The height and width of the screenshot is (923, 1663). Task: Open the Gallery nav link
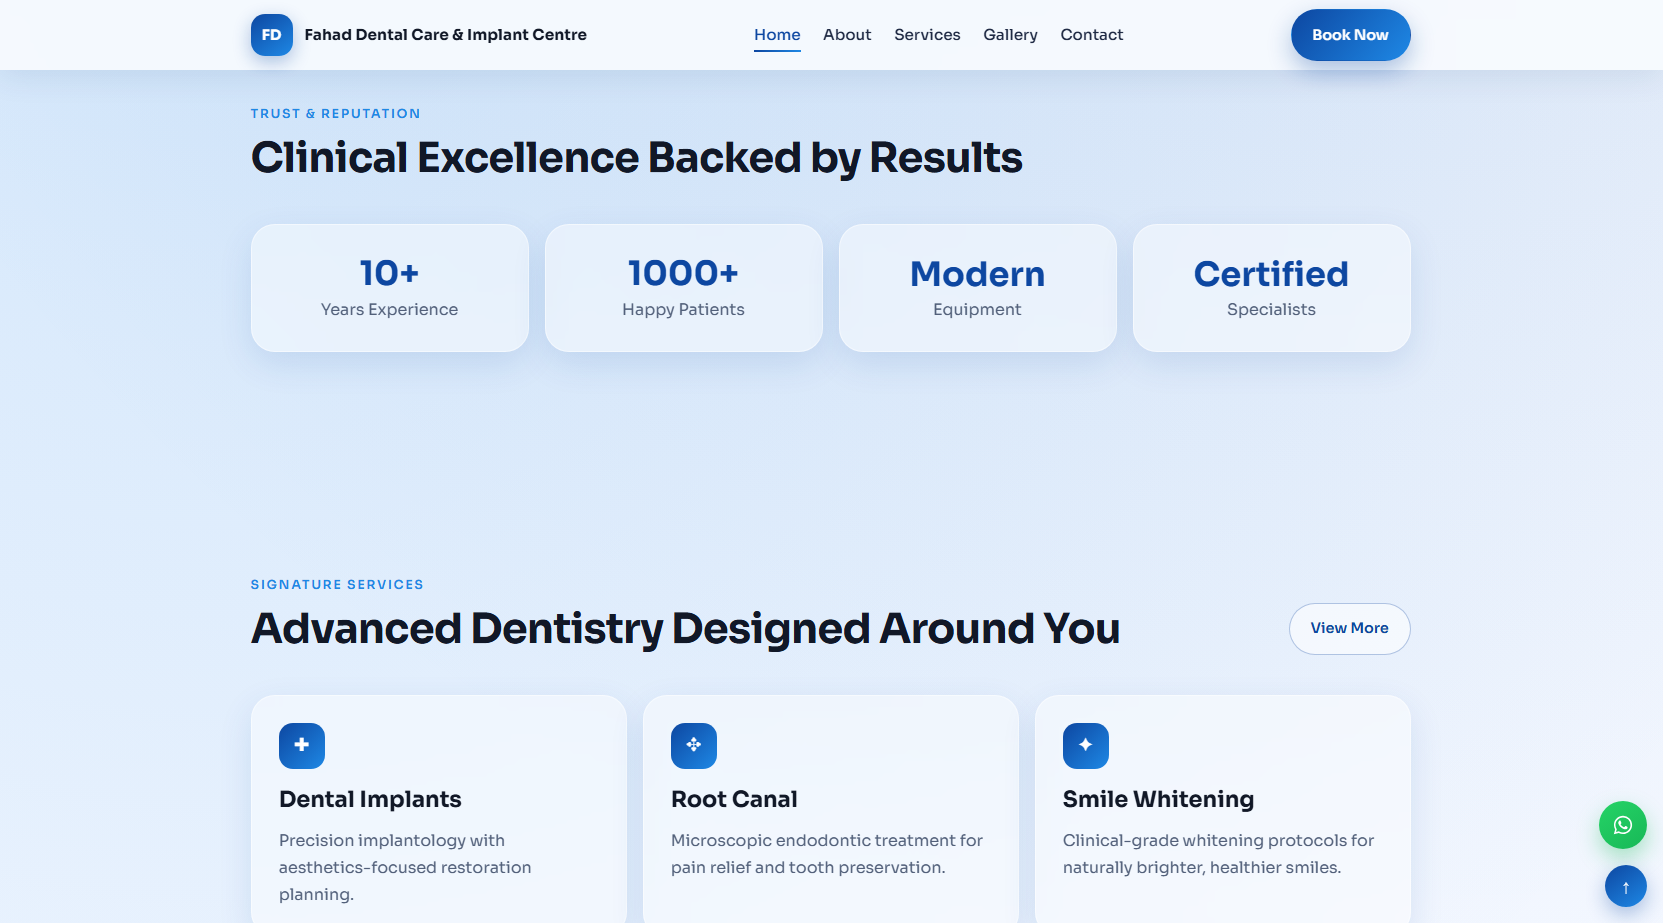1010,35
